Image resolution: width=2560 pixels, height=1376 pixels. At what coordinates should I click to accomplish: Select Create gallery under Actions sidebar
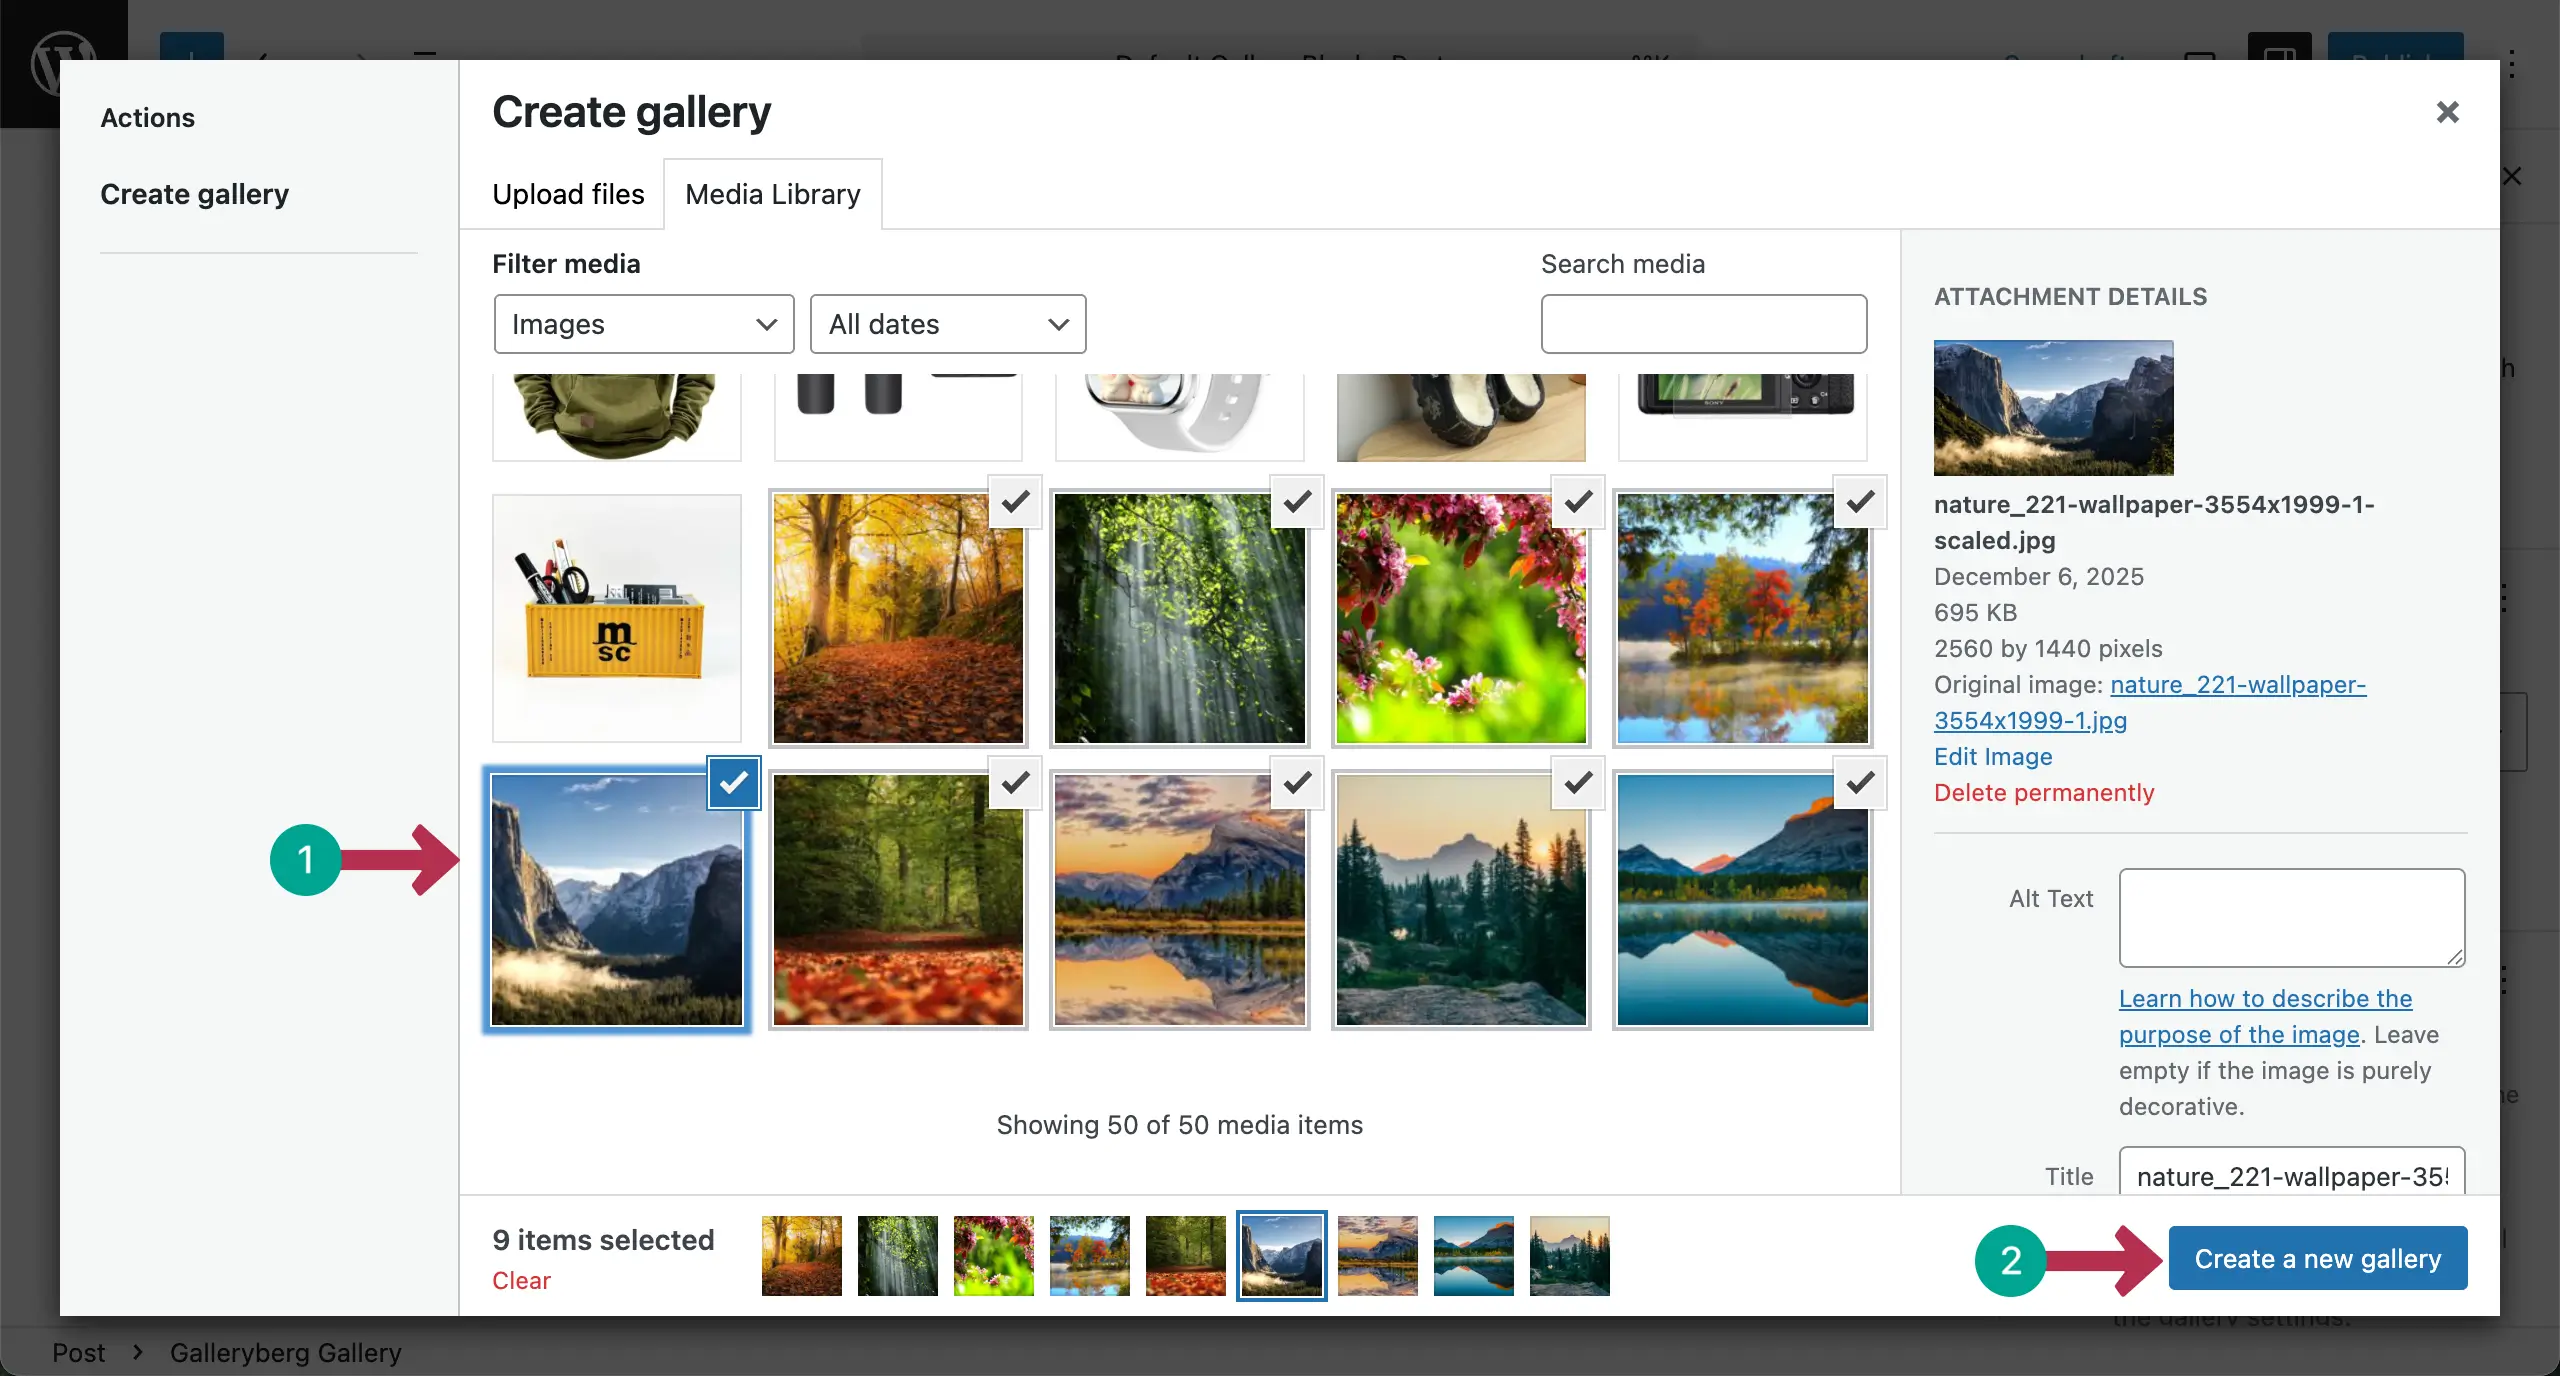195,194
